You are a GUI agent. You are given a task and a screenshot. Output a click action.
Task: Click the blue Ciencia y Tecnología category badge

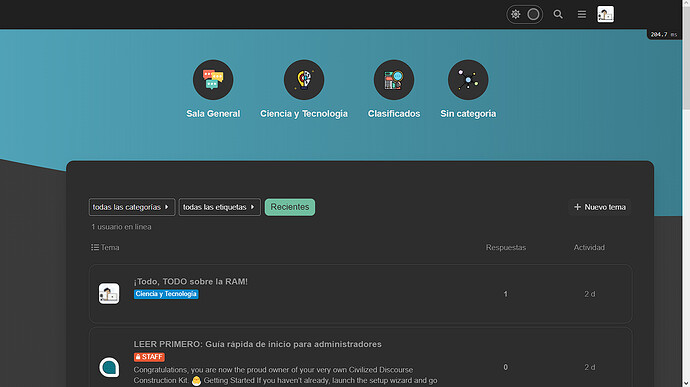click(166, 294)
